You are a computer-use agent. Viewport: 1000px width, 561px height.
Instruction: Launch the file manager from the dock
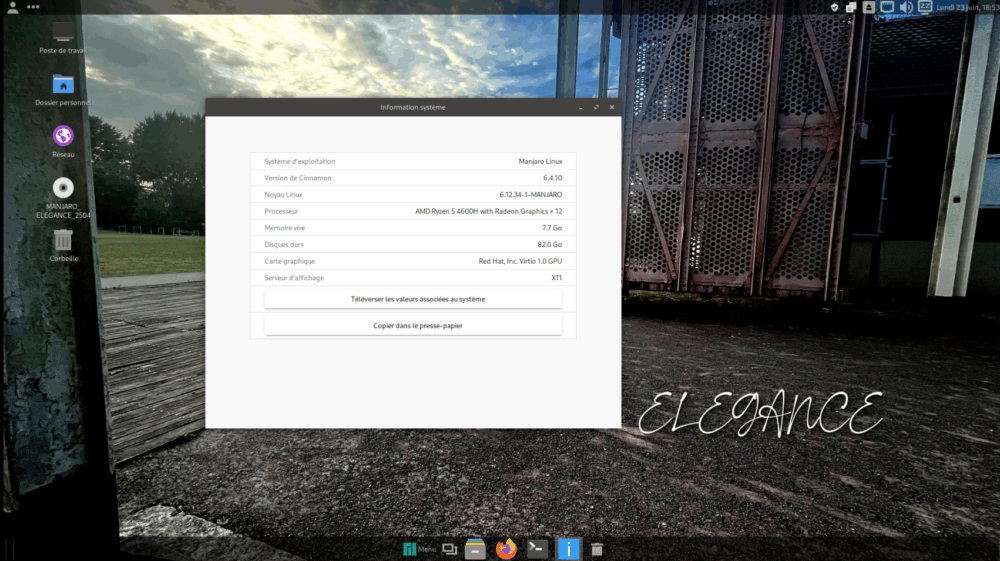tap(475, 549)
